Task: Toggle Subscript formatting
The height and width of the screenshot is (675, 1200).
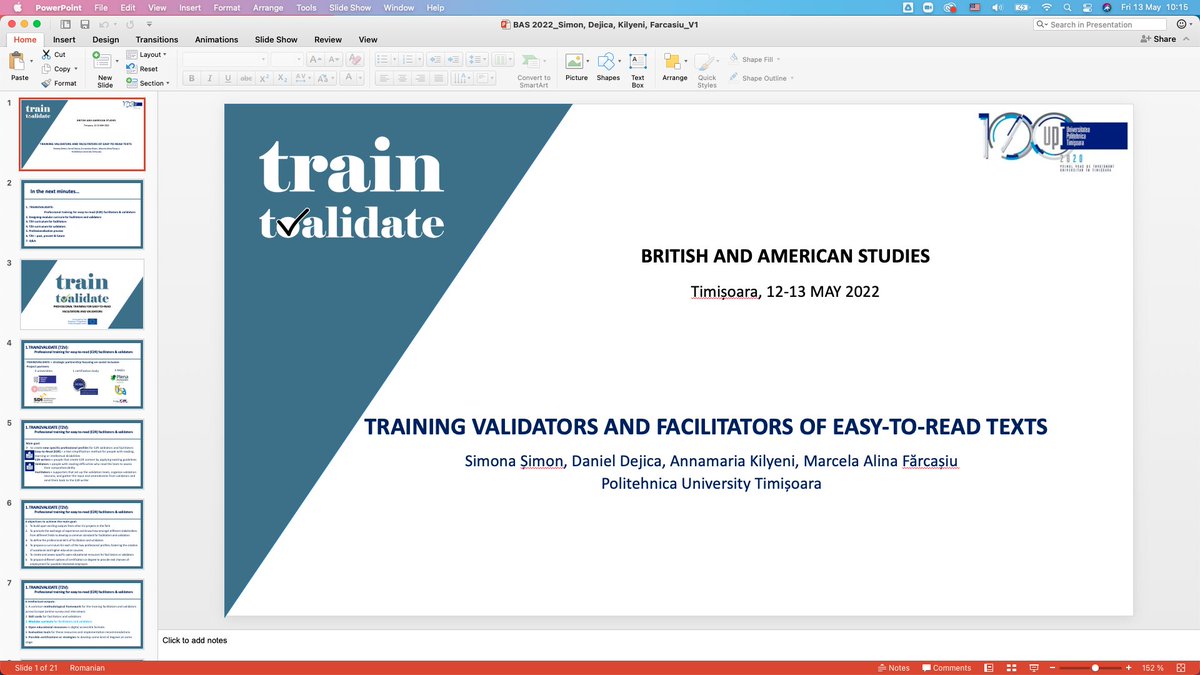Action: point(283,78)
